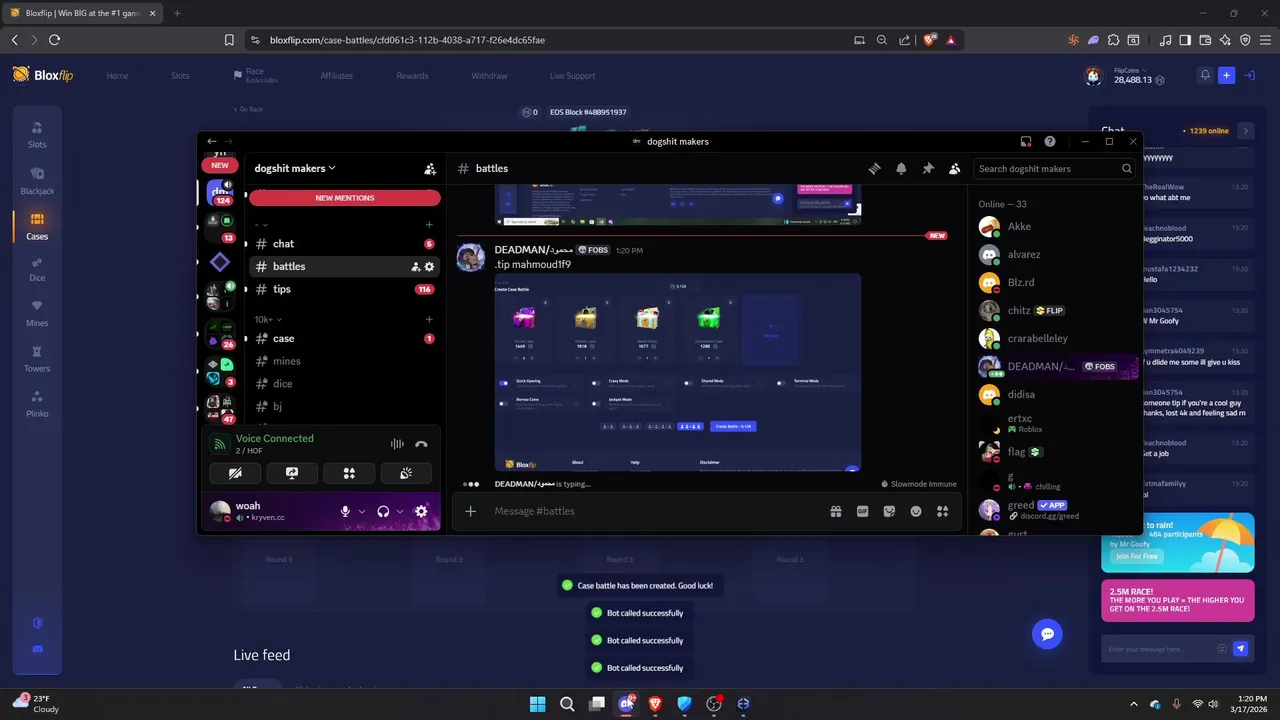Open Threads in Discord channel header

point(874,169)
